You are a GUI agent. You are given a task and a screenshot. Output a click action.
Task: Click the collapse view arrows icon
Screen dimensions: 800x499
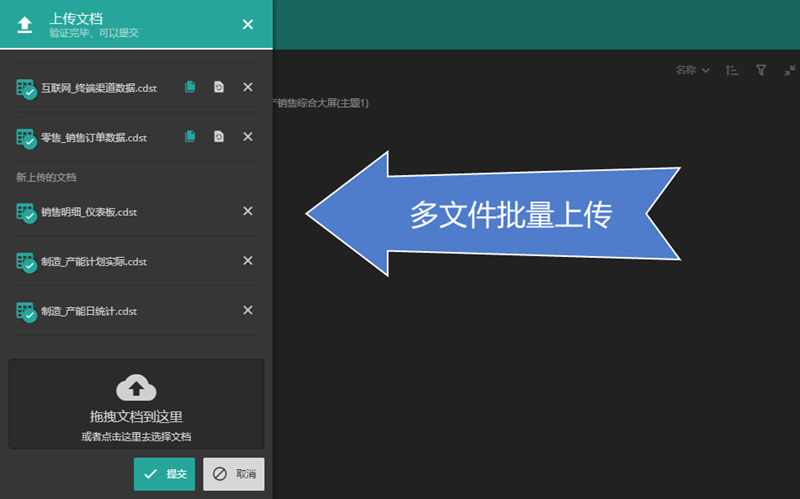tap(789, 70)
